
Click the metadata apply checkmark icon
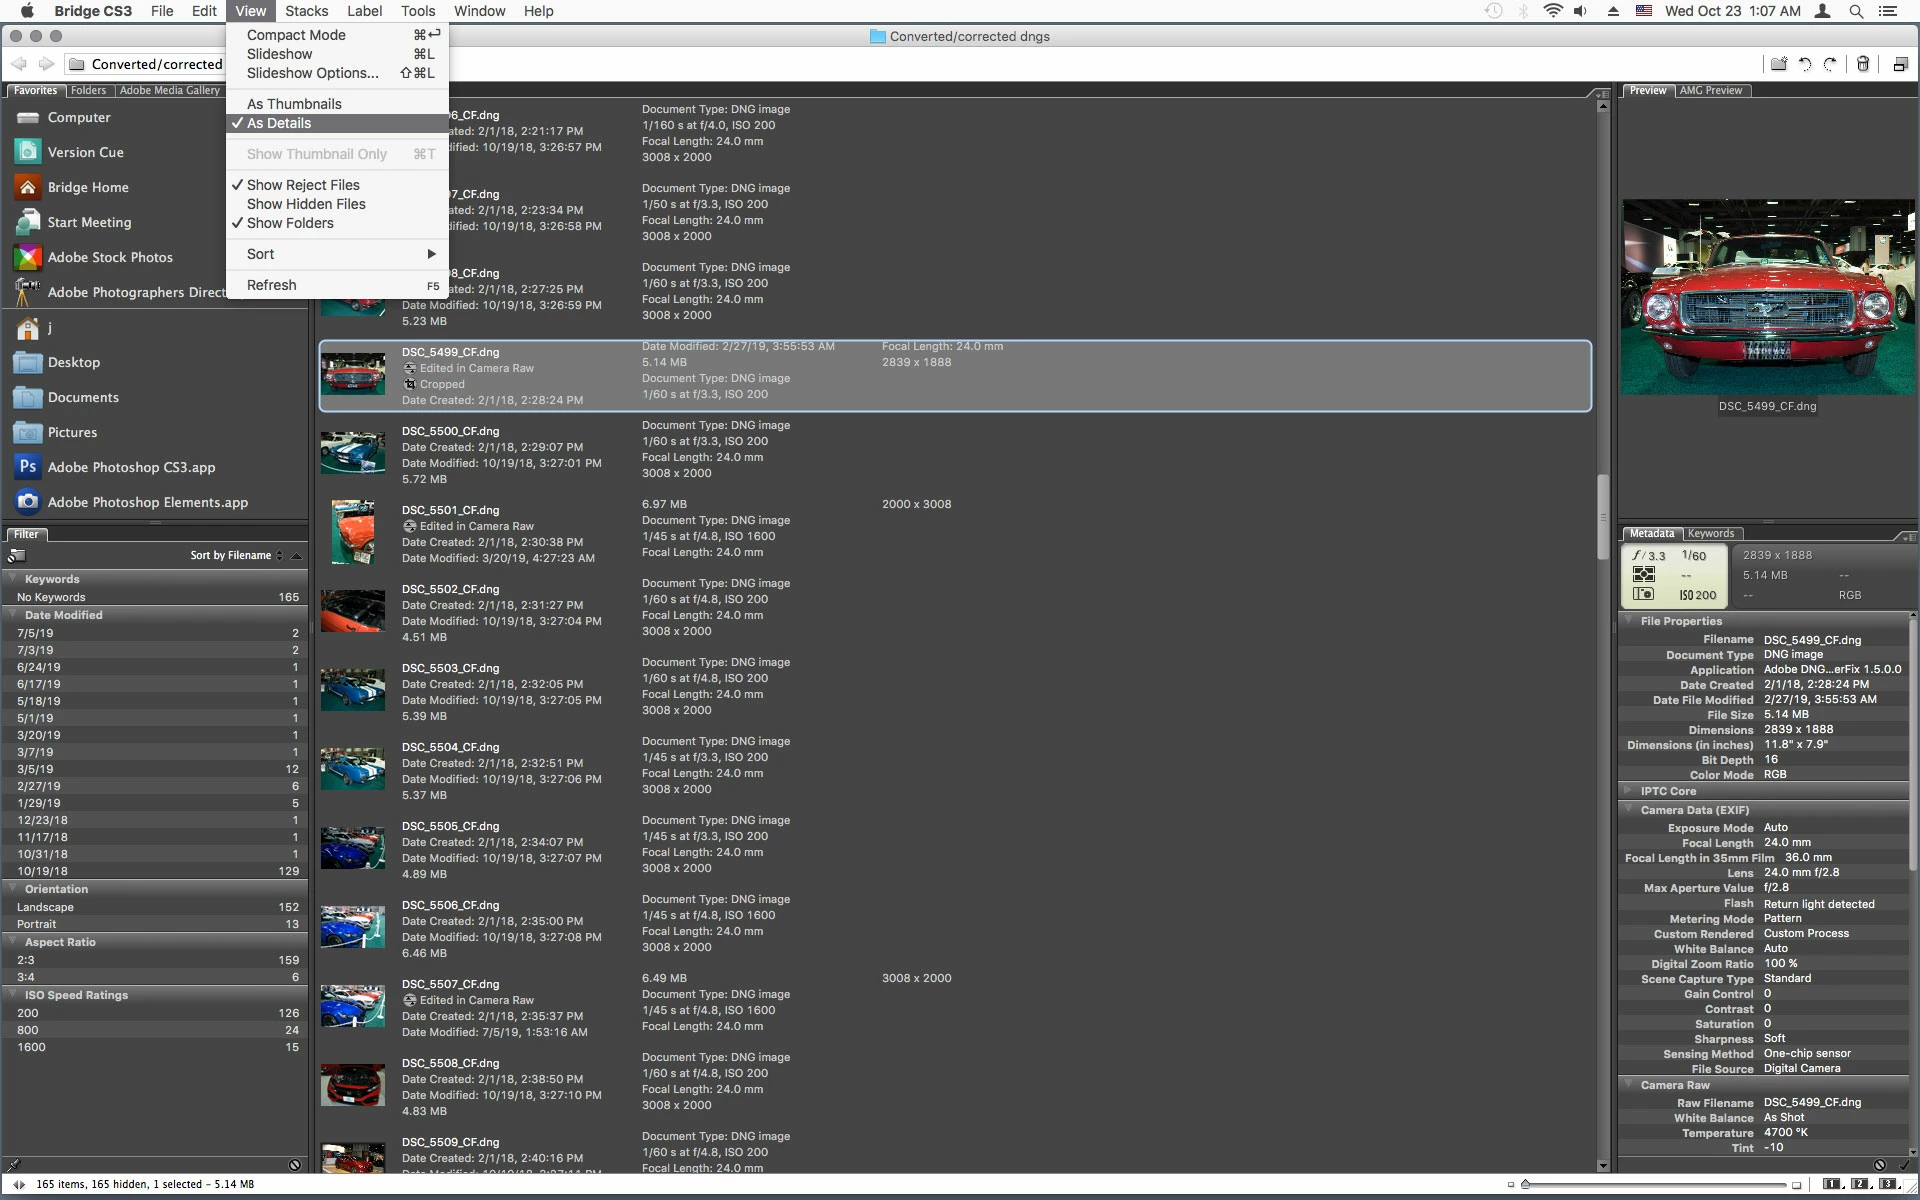[1906, 1165]
